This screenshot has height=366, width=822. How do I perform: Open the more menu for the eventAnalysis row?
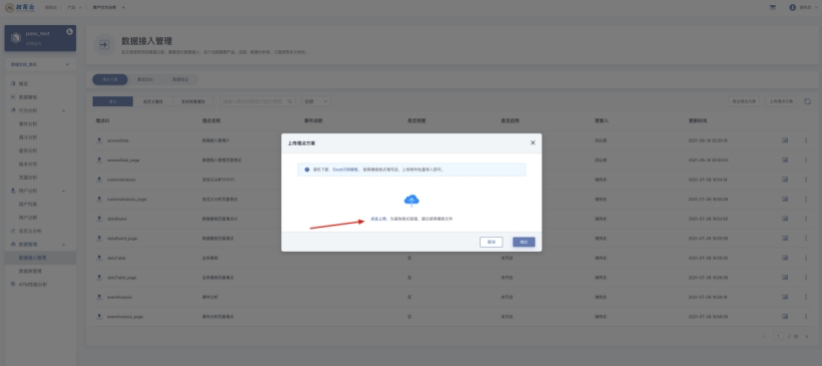(806, 297)
